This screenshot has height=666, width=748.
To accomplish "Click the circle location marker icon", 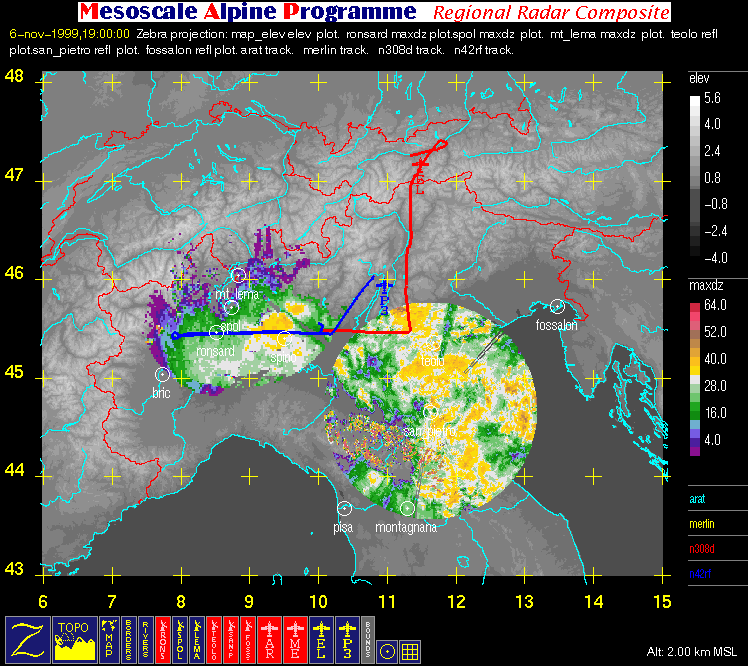I will (x=387, y=651).
